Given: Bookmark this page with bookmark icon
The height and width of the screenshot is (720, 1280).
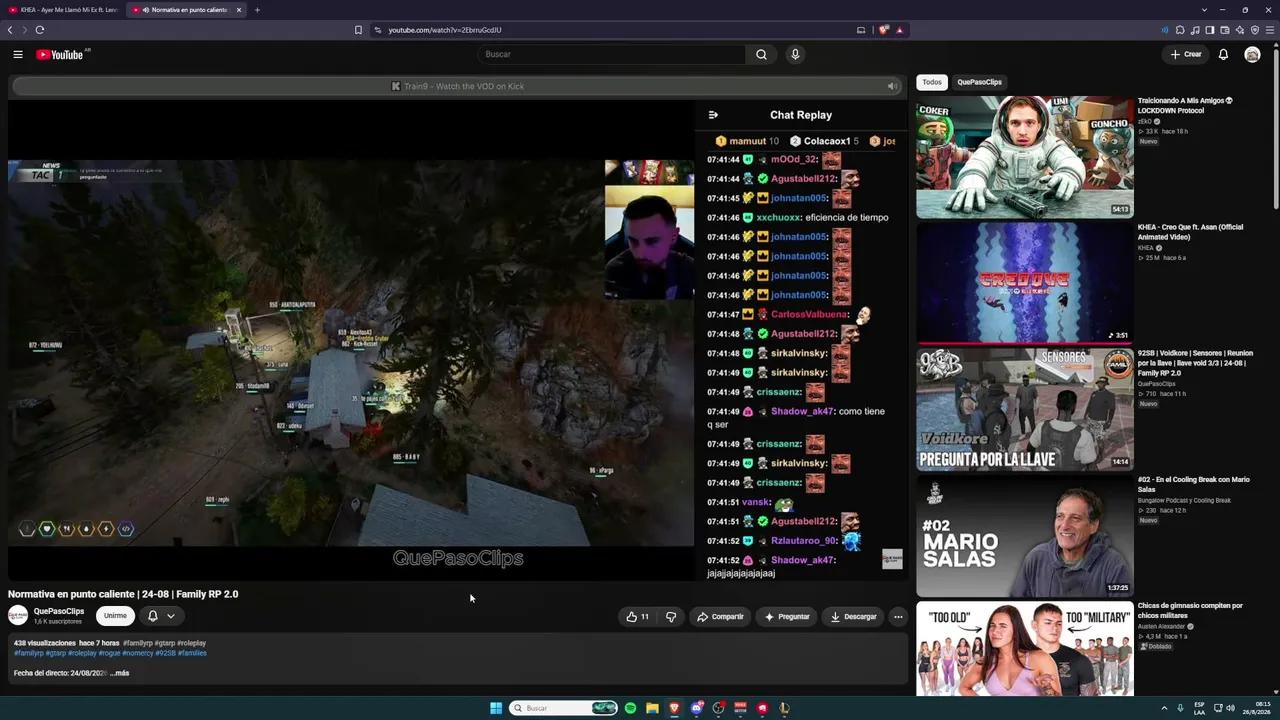Looking at the screenshot, I should pos(358,30).
